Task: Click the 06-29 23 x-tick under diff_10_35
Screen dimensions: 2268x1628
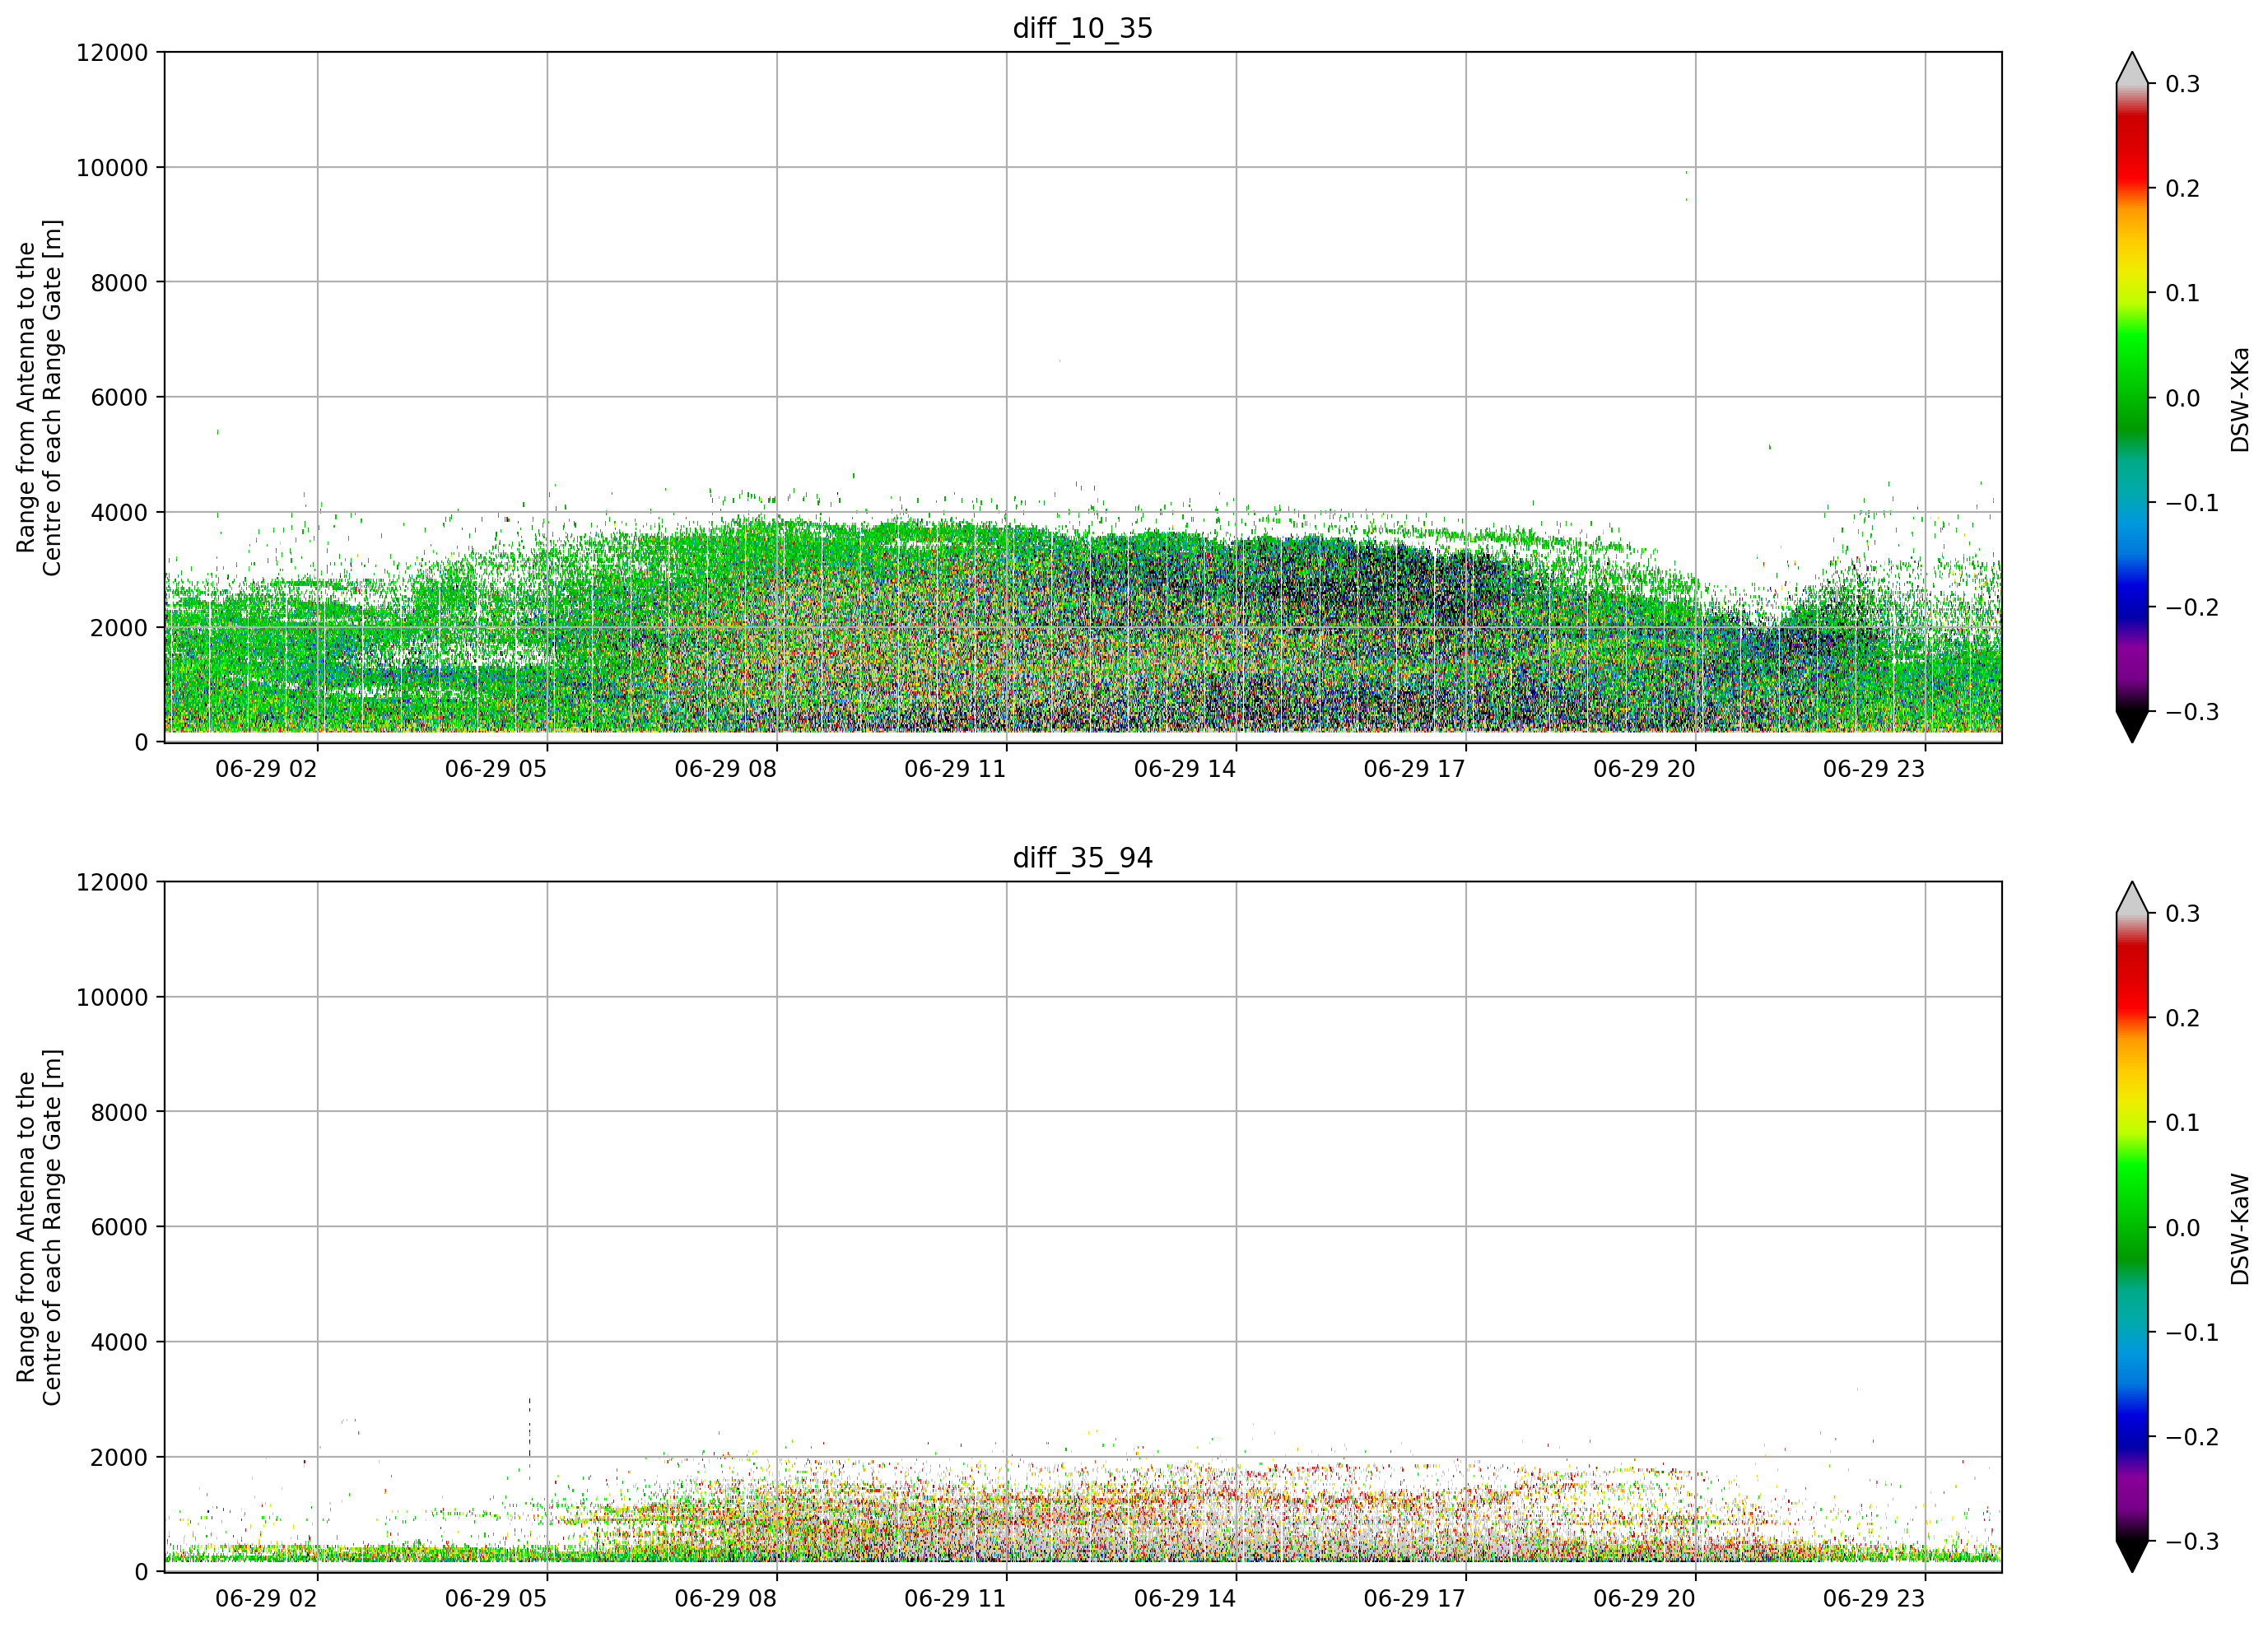Action: pos(1874,769)
